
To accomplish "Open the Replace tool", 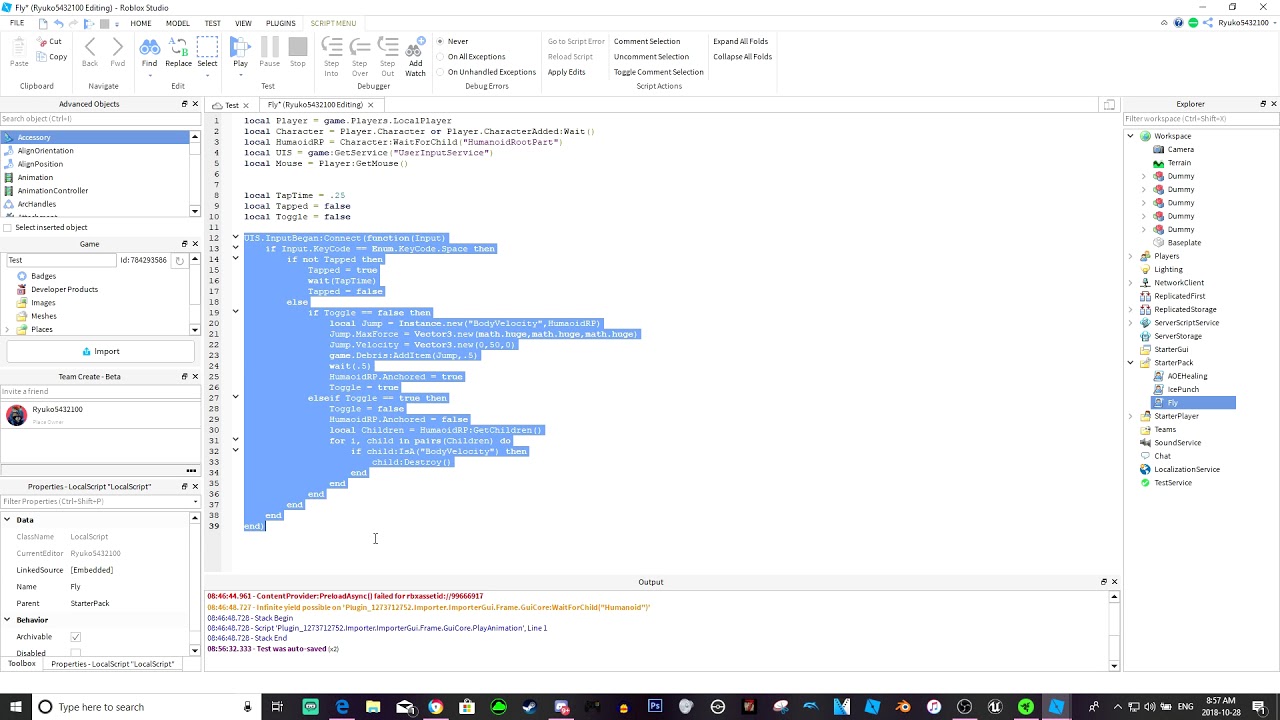I will coord(178,52).
